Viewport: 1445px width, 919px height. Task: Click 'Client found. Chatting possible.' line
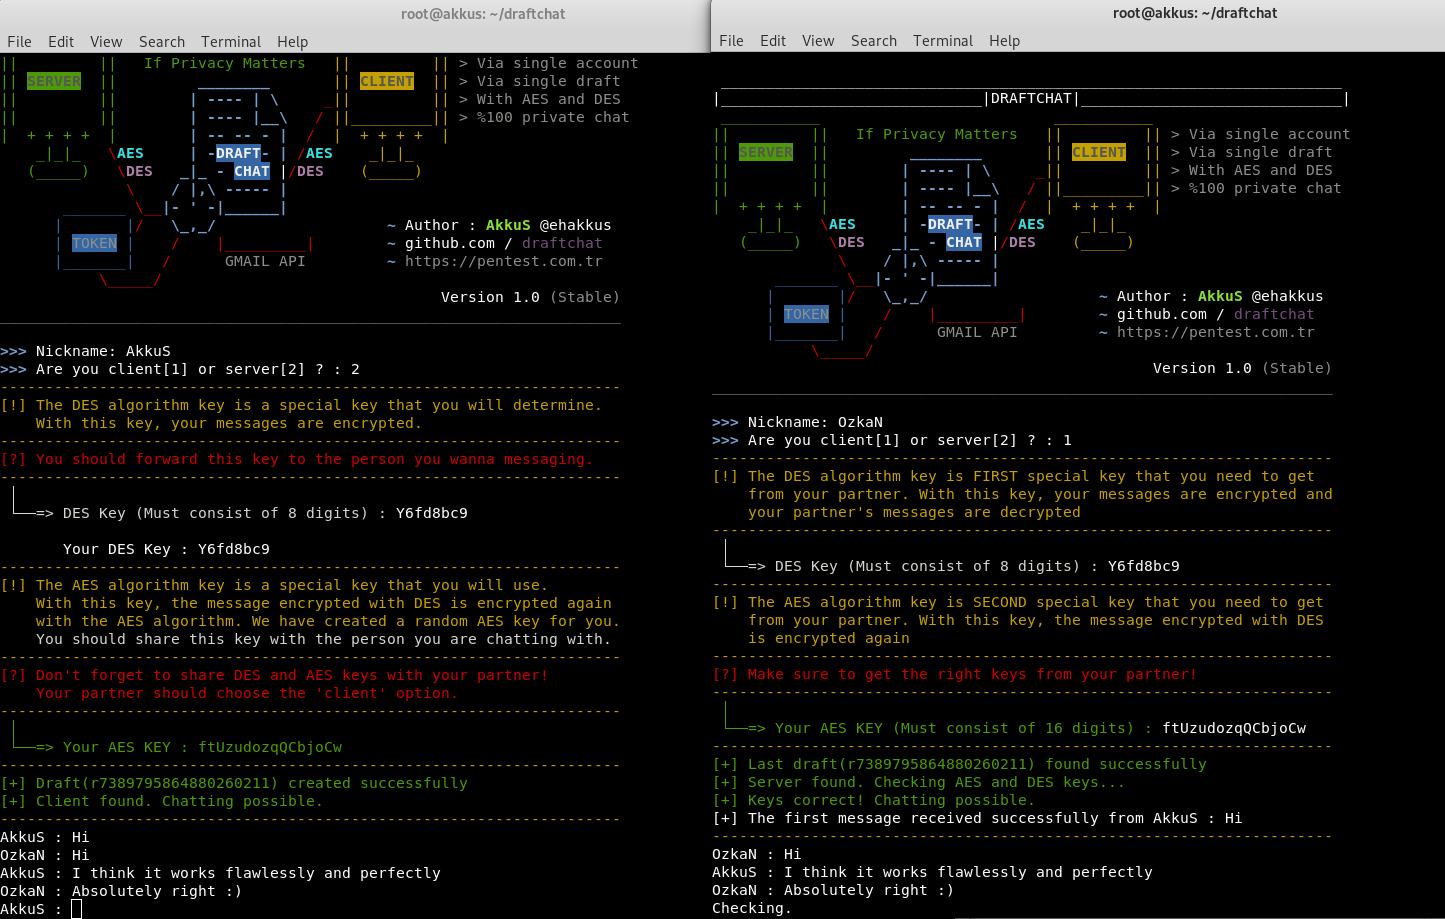pos(179,801)
